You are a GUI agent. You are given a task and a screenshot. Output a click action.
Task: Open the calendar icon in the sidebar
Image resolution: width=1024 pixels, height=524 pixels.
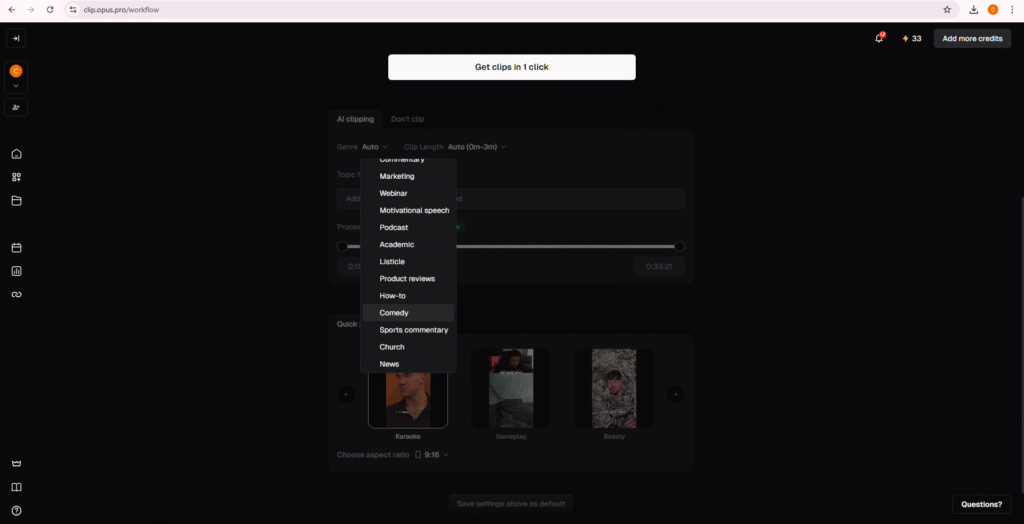(16, 247)
